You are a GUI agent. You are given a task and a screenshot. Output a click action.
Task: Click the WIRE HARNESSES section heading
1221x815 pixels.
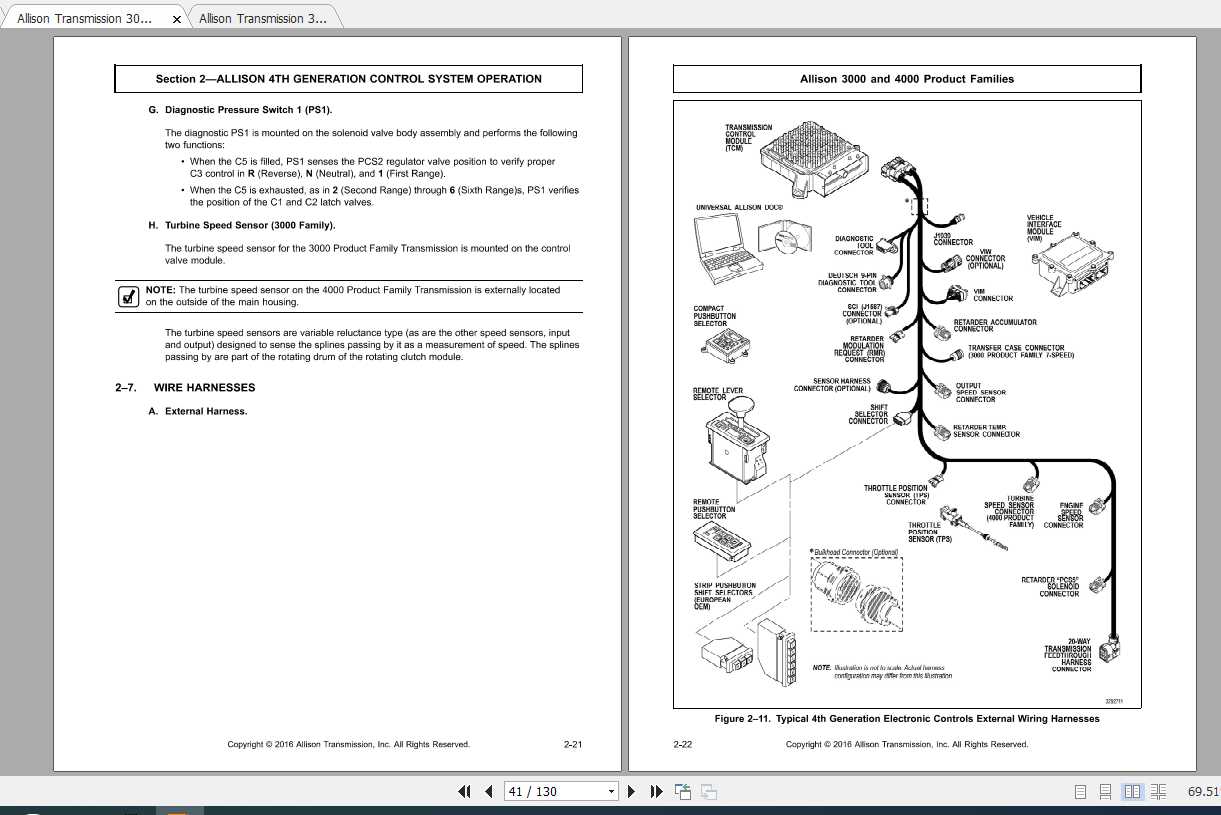click(204, 387)
